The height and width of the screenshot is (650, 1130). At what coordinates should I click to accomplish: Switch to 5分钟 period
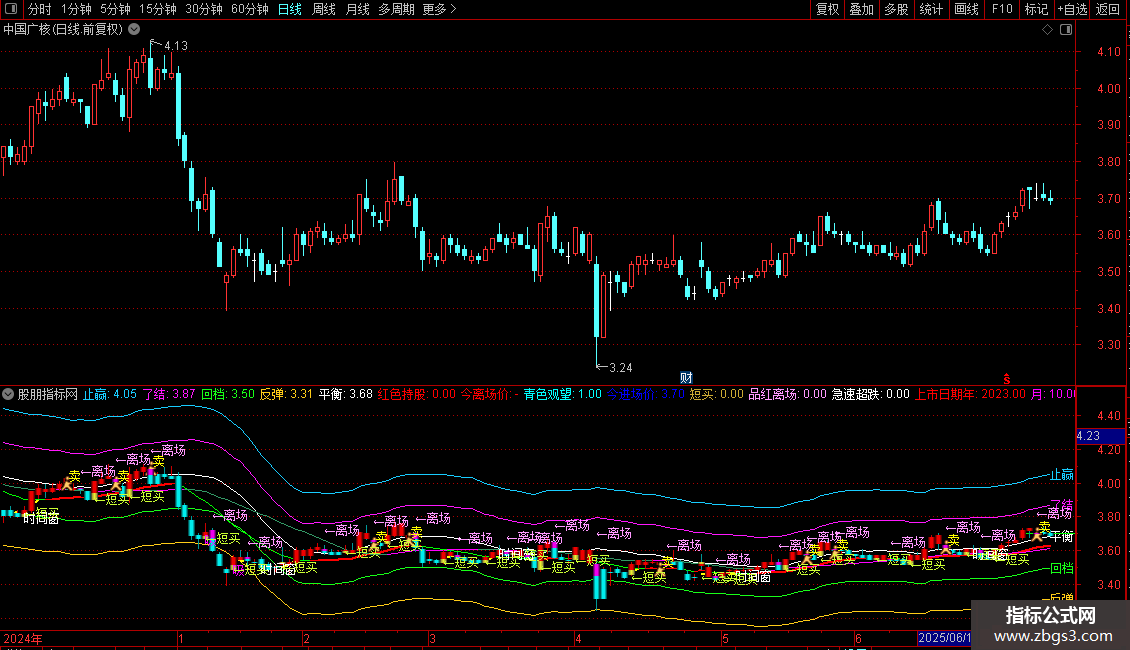tap(115, 9)
